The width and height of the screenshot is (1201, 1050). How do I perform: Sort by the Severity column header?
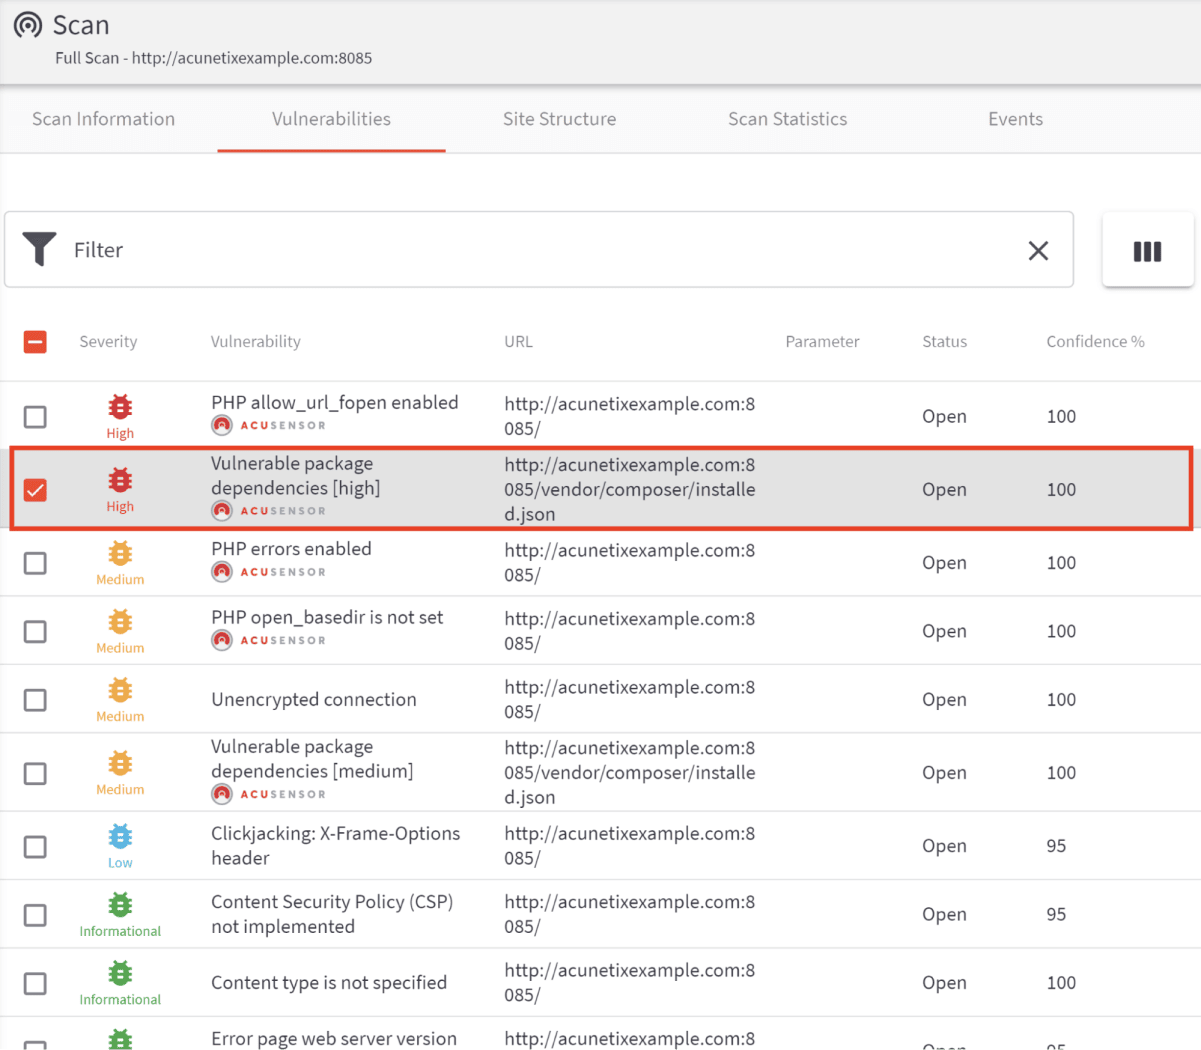108,342
